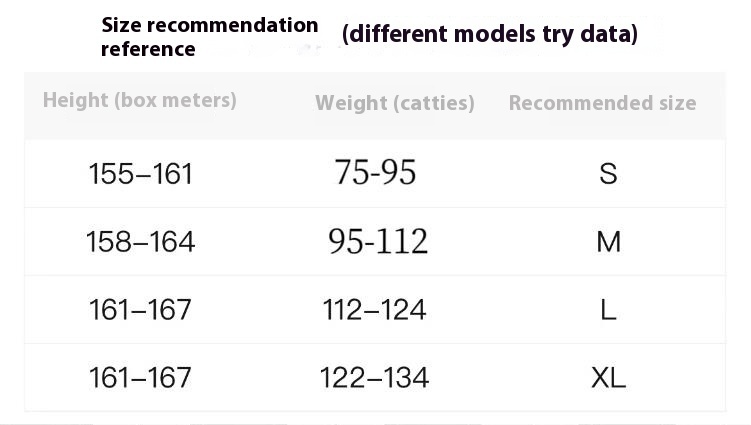Select the 'Recommended size' column header
The width and height of the screenshot is (751, 425).
click(602, 103)
